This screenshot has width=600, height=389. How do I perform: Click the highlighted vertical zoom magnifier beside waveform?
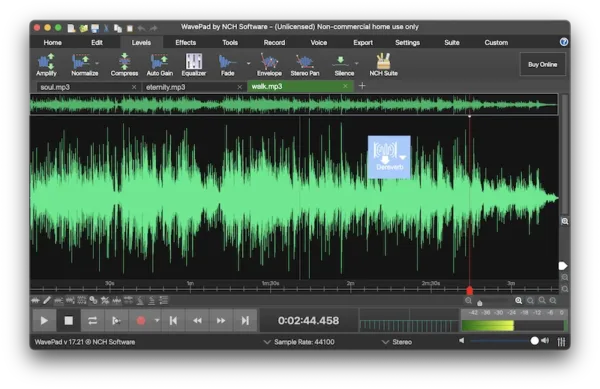[564, 221]
